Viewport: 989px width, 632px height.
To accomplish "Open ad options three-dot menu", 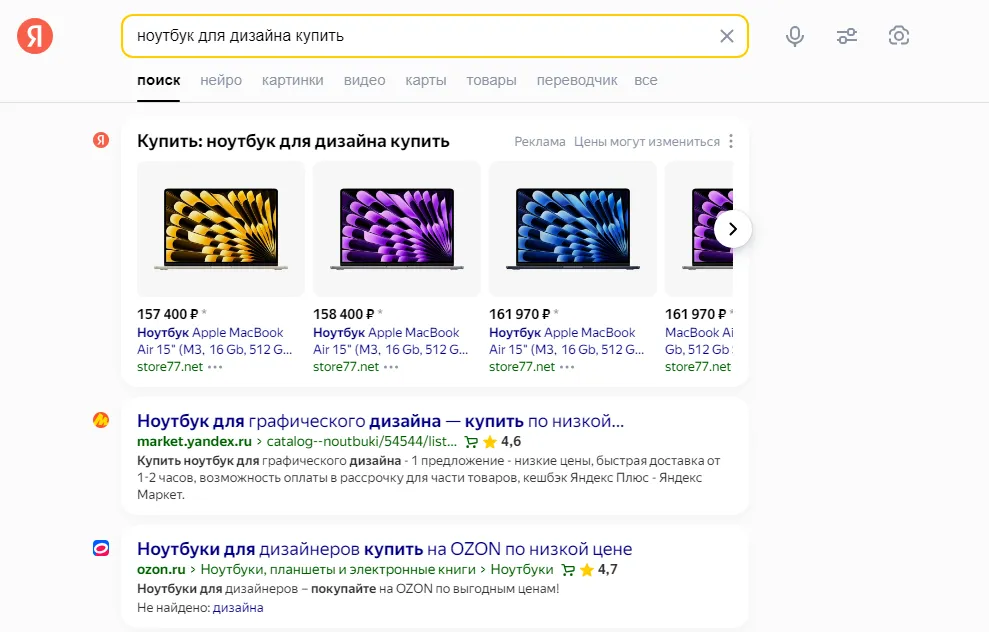I will pos(731,141).
